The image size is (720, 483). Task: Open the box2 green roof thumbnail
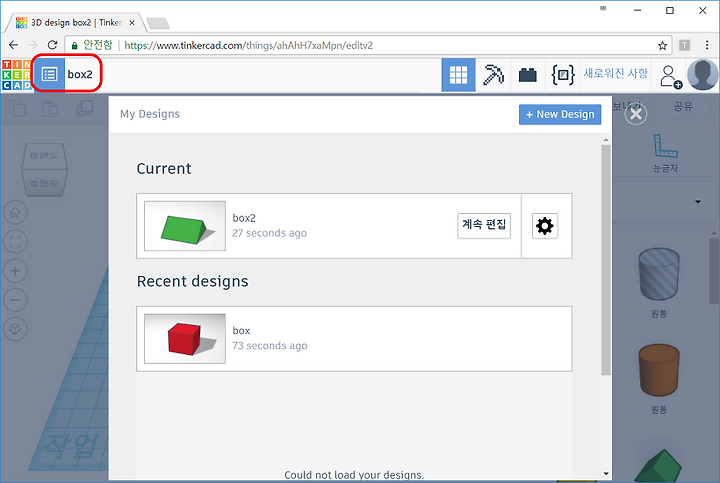click(x=185, y=226)
